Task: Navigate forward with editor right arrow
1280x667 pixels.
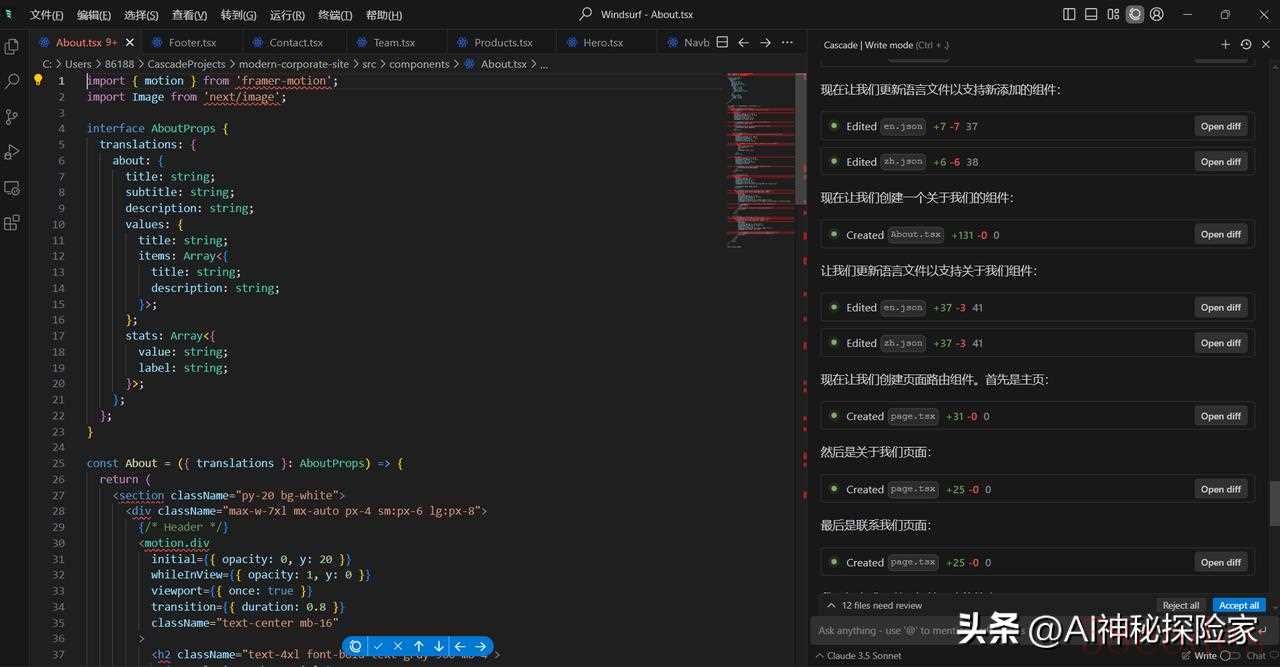Action: tap(765, 43)
